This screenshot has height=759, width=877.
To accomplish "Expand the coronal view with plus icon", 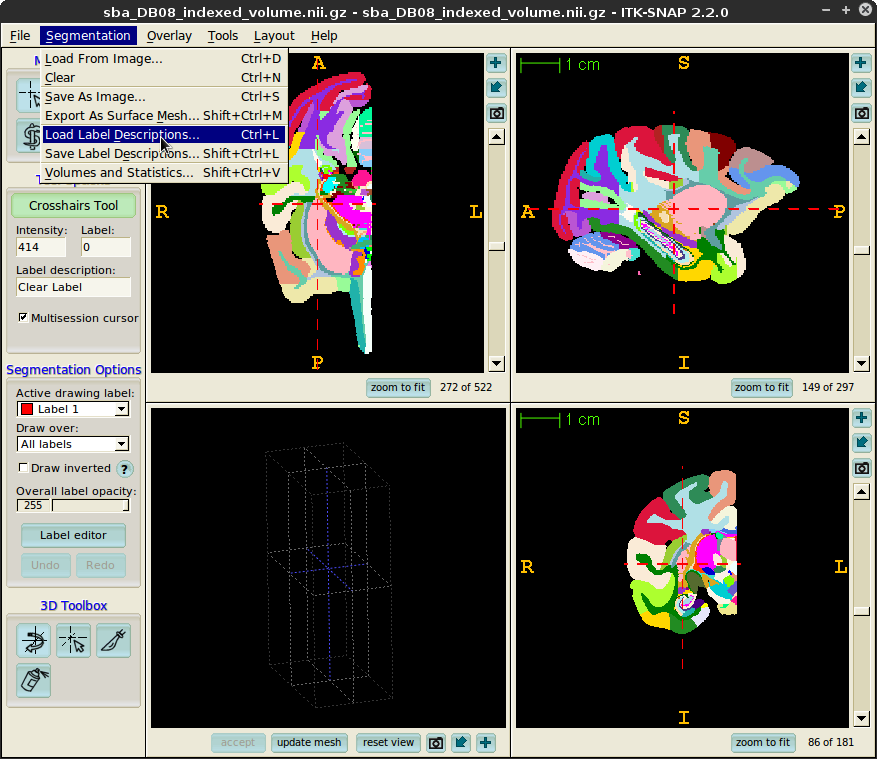I will (861, 418).
